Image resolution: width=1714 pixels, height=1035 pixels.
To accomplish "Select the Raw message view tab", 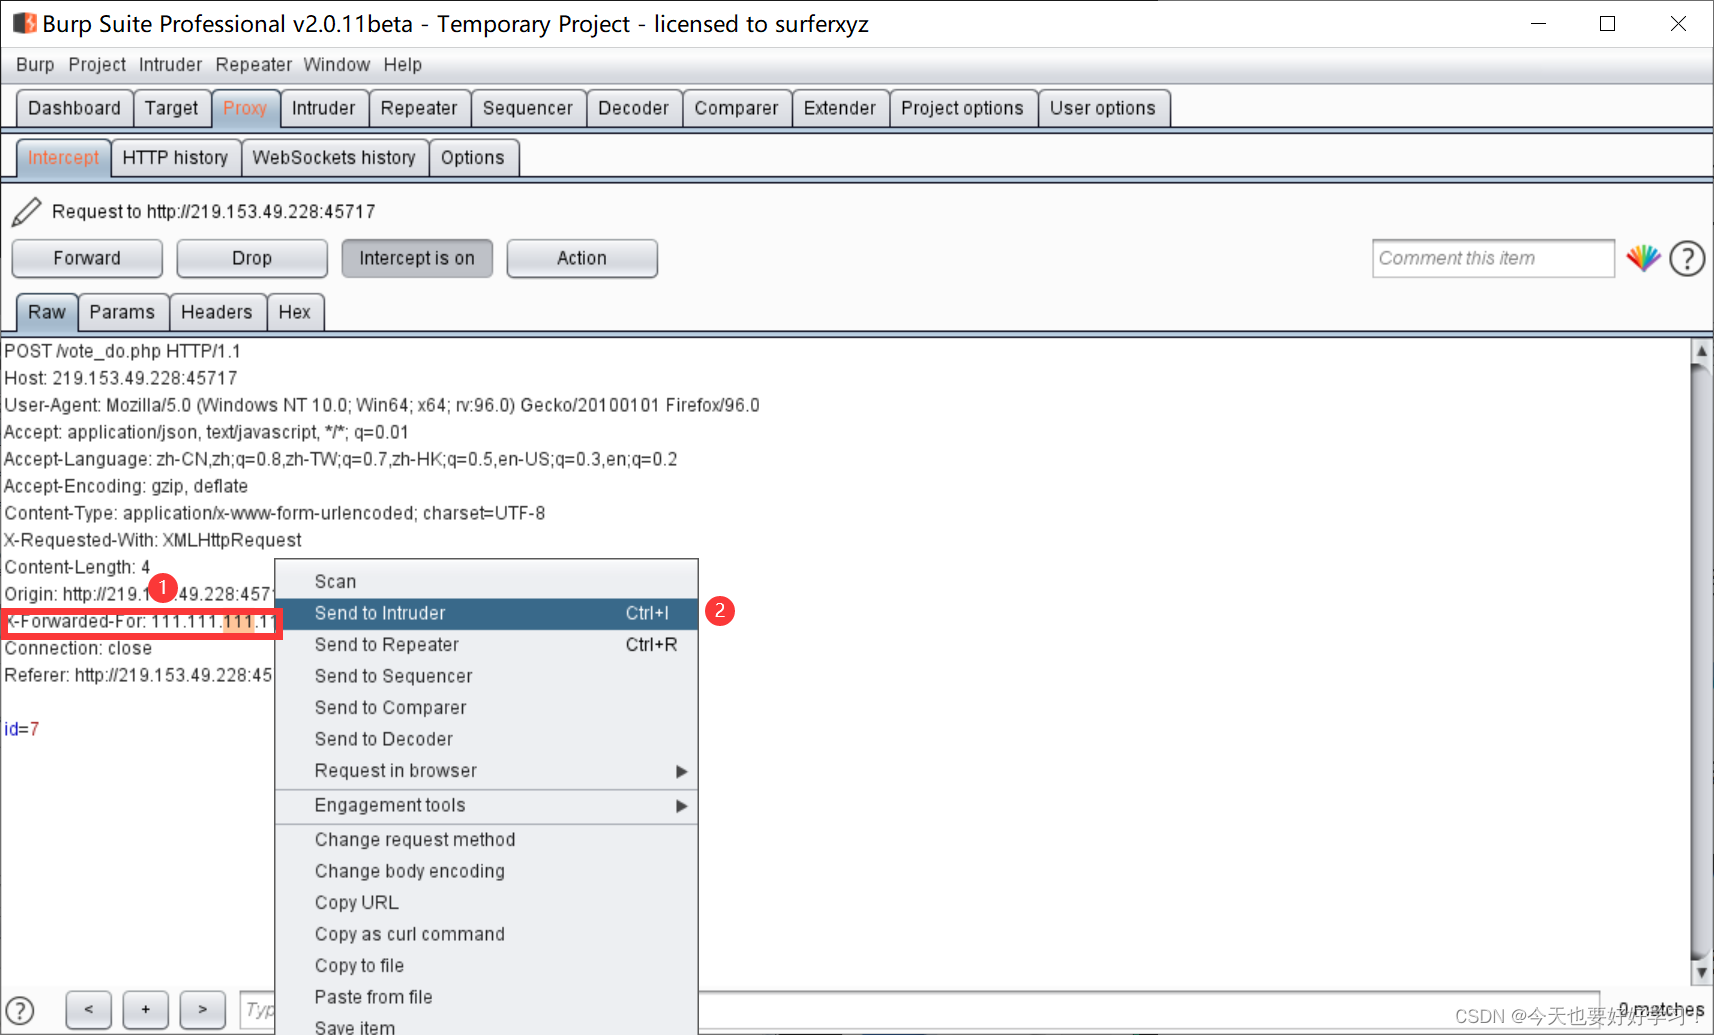I will click(x=47, y=312).
